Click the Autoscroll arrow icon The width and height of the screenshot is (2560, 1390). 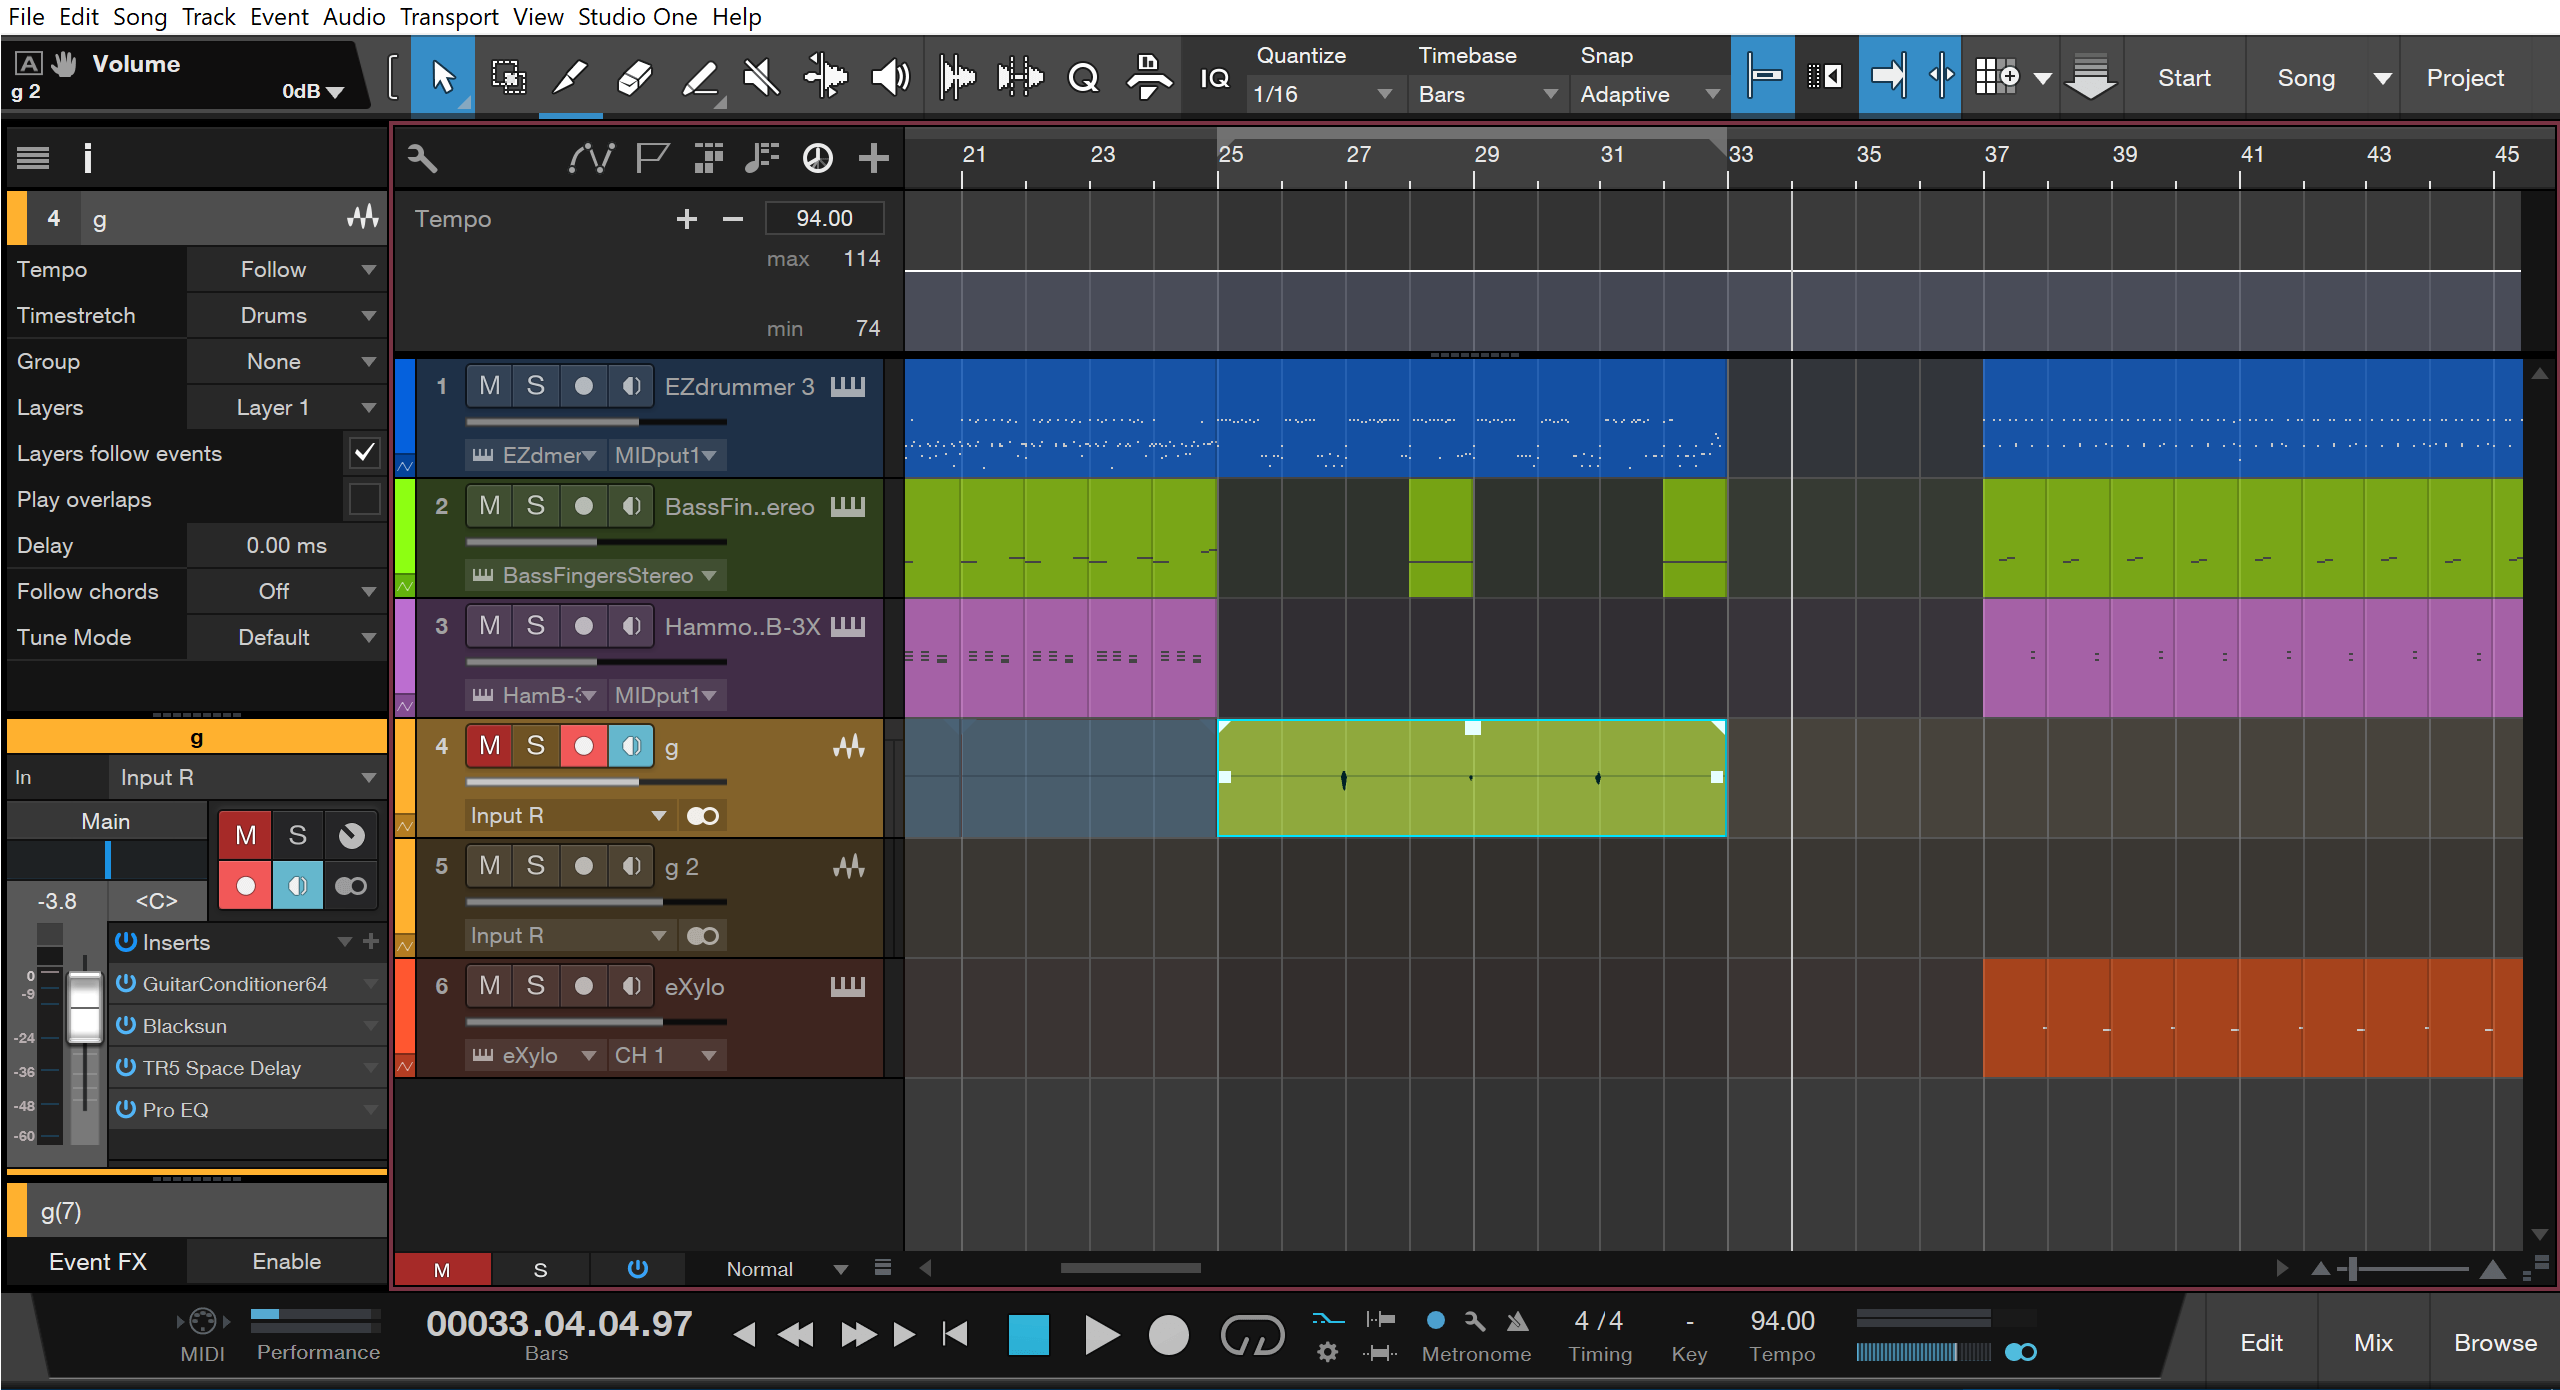pos(1888,77)
